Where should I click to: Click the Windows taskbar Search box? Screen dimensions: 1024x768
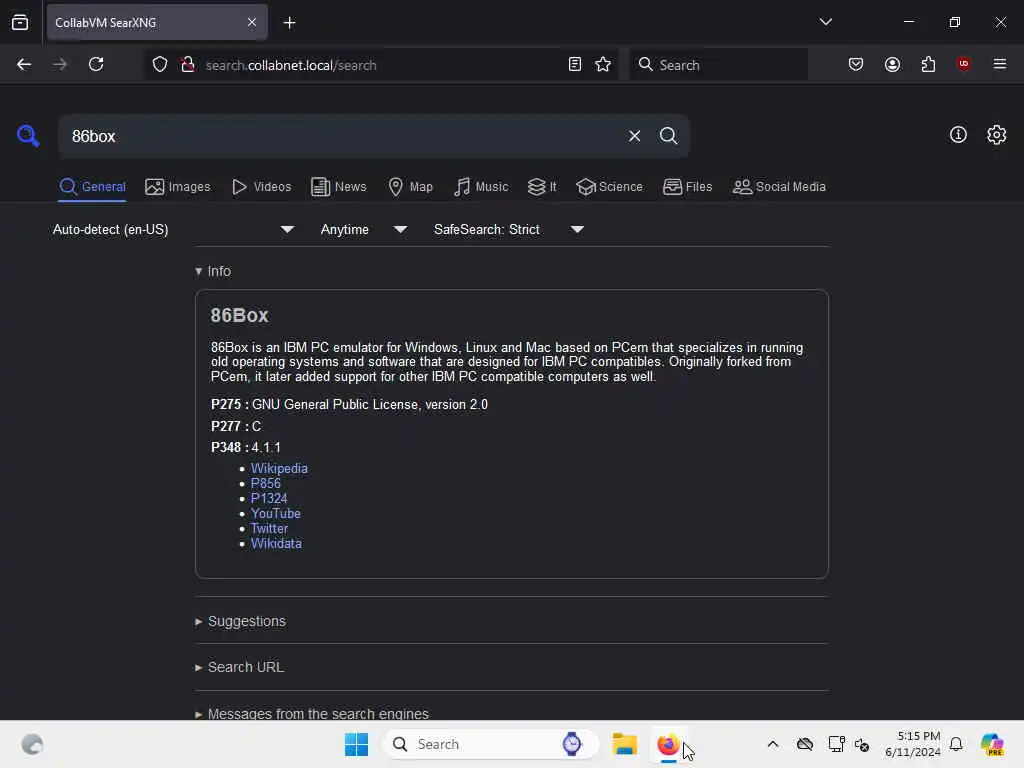pyautogui.click(x=490, y=744)
